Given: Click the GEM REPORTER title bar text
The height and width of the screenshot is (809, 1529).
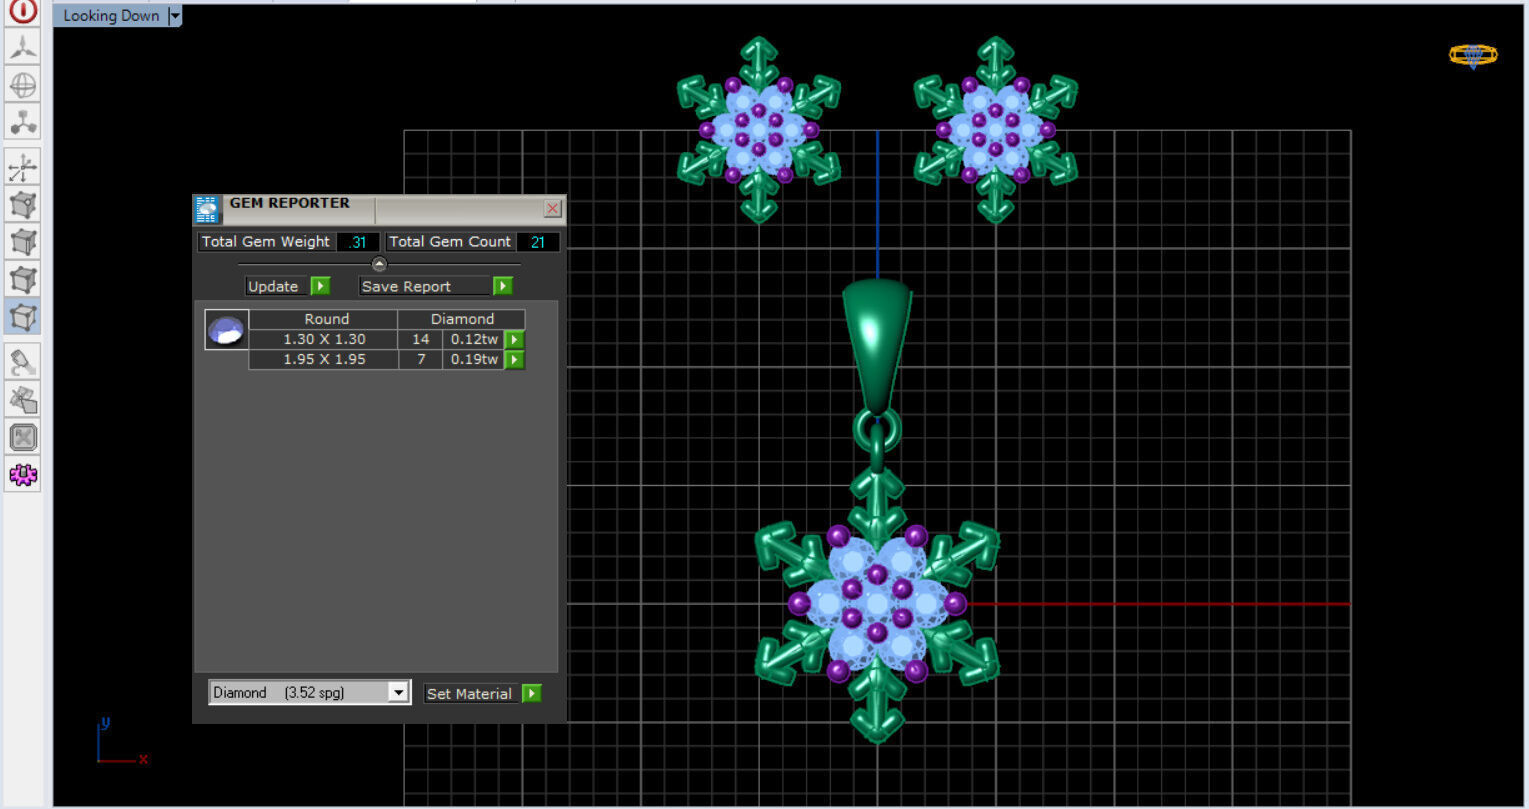Looking at the screenshot, I should [x=290, y=203].
